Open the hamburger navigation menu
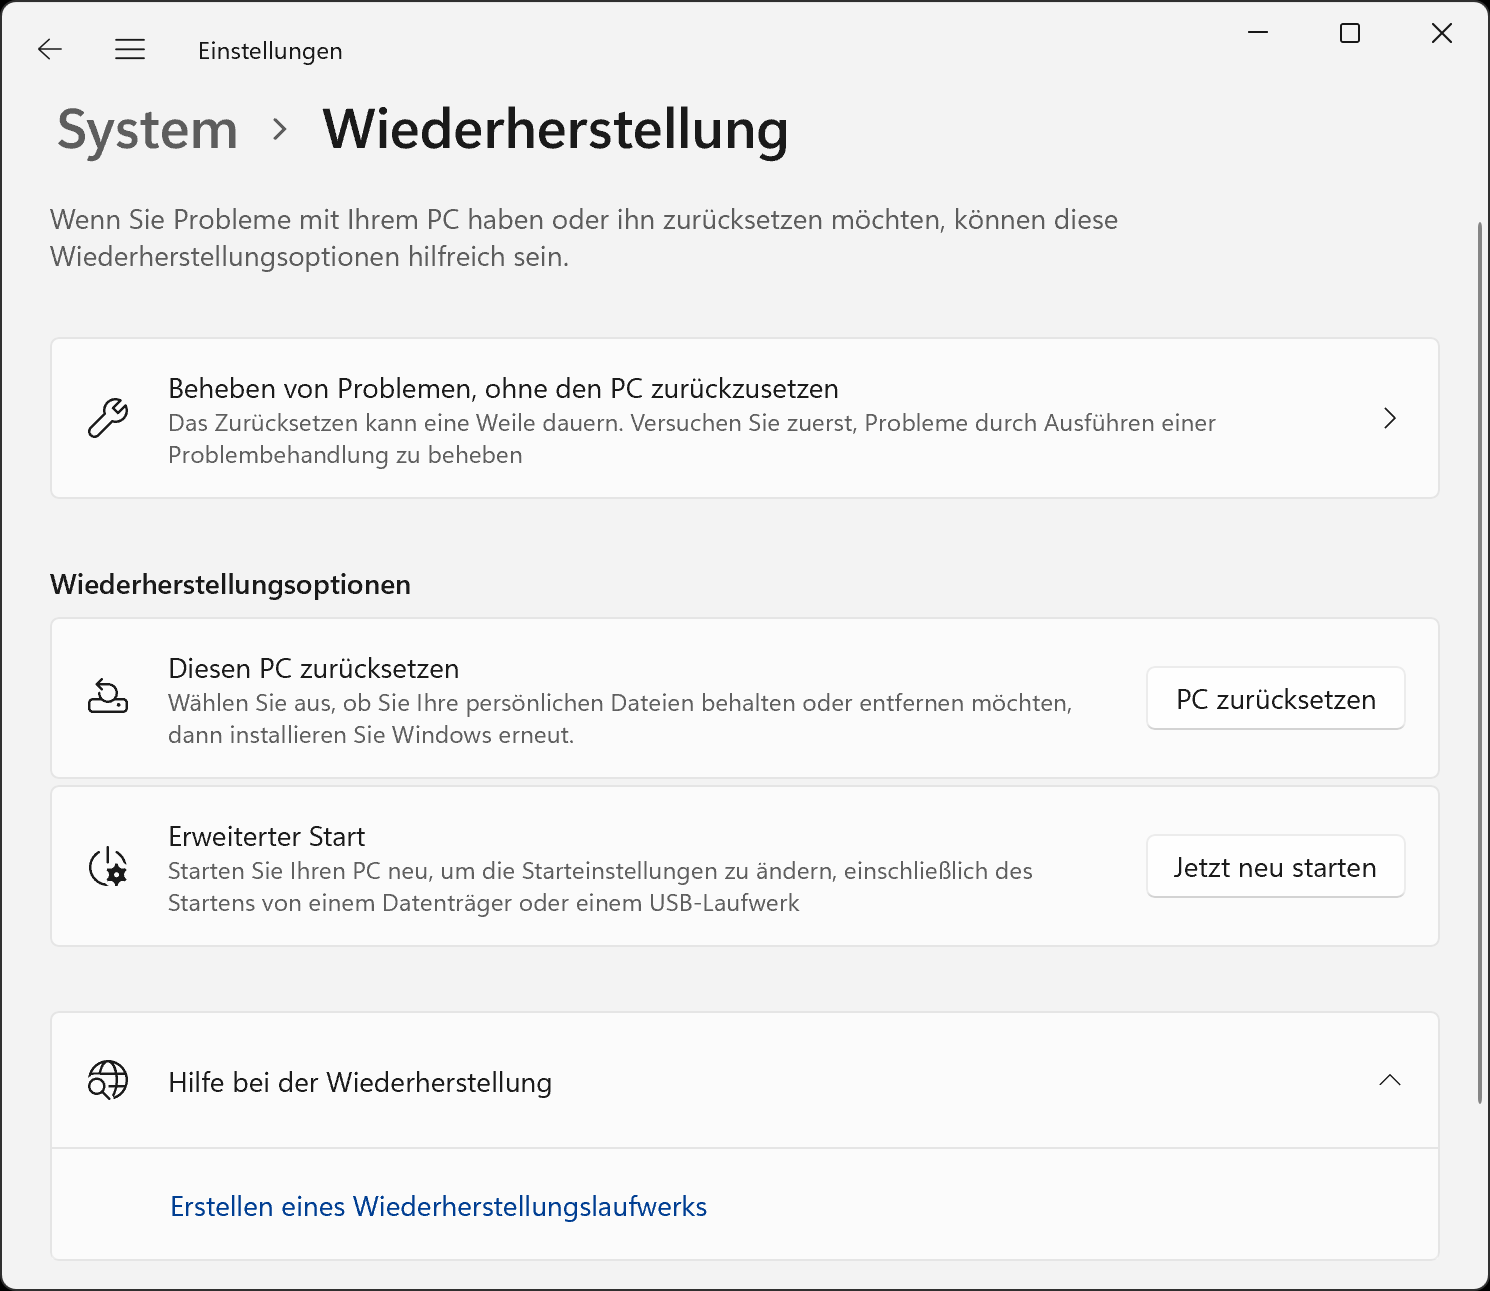This screenshot has height=1291, width=1490. click(x=130, y=49)
